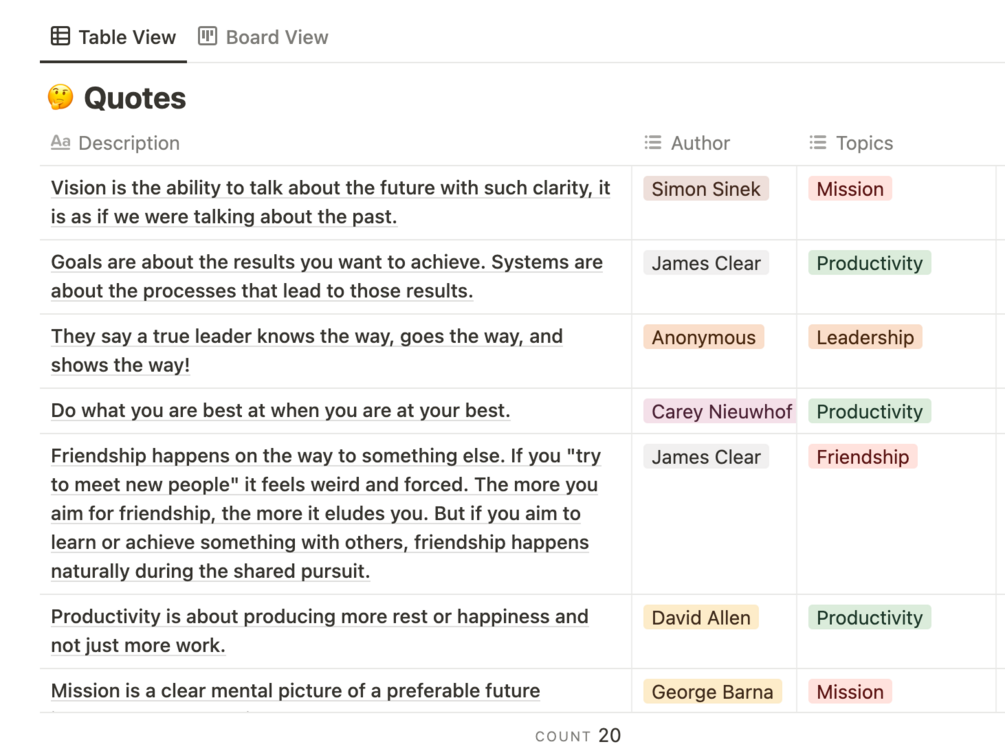Open the quote starting 'Vision is the ability'
The image size is (1005, 753).
pos(331,203)
